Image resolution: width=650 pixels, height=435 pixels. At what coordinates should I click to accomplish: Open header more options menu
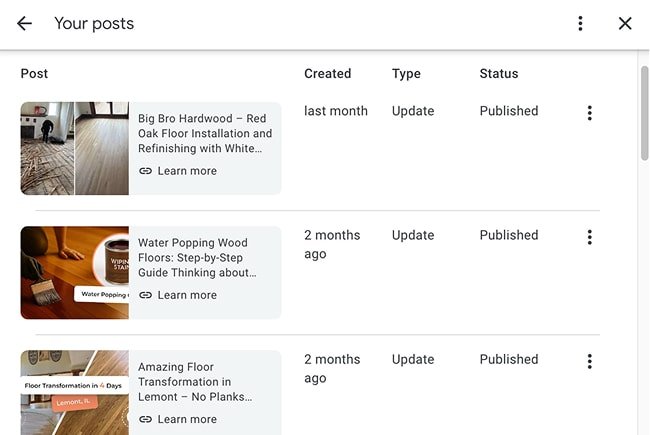(580, 23)
